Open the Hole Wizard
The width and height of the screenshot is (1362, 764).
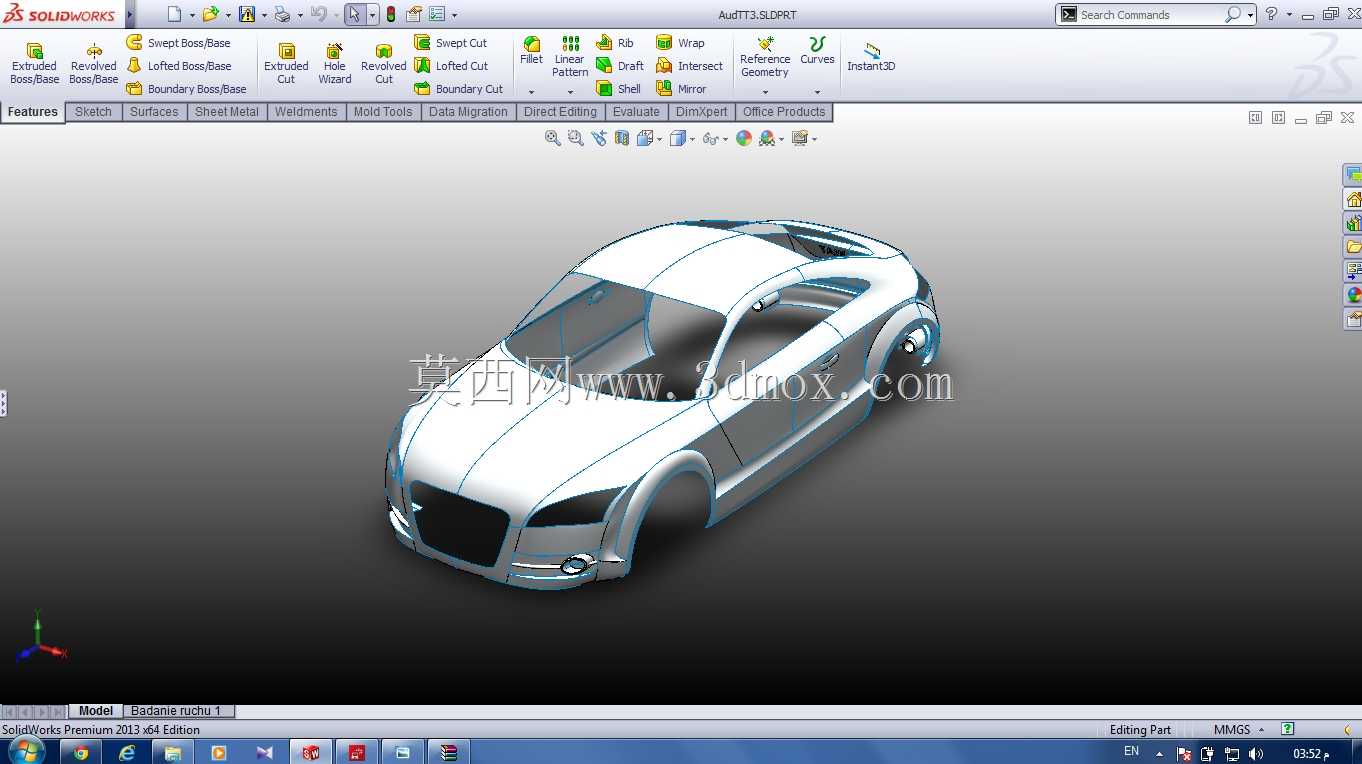(x=335, y=64)
